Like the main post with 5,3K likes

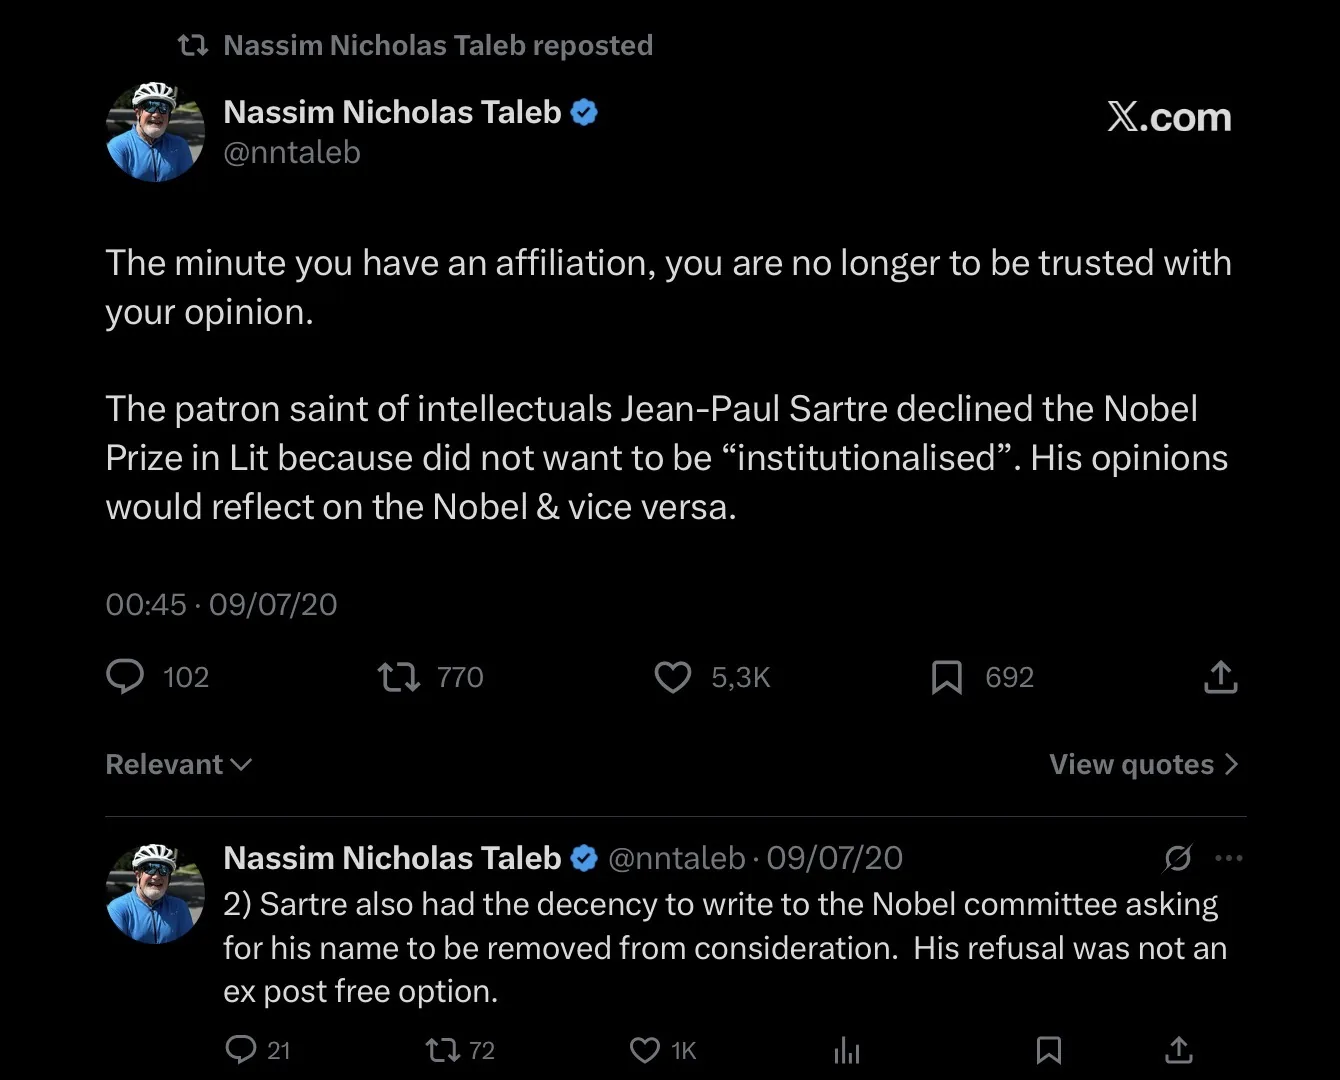[672, 677]
